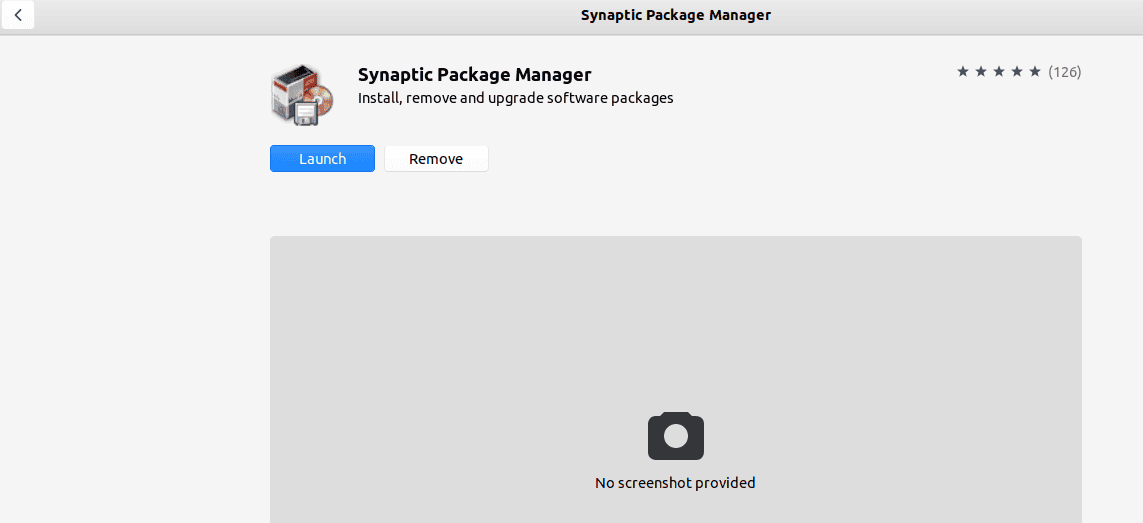Click the header bar window title
This screenshot has width=1143, height=523.
676,15
